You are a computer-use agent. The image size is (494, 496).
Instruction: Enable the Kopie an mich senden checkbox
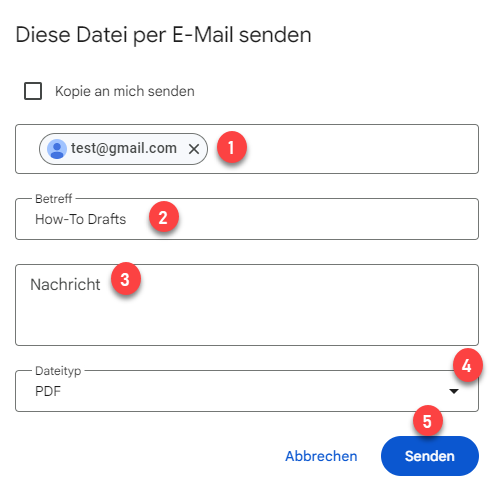click(x=33, y=91)
